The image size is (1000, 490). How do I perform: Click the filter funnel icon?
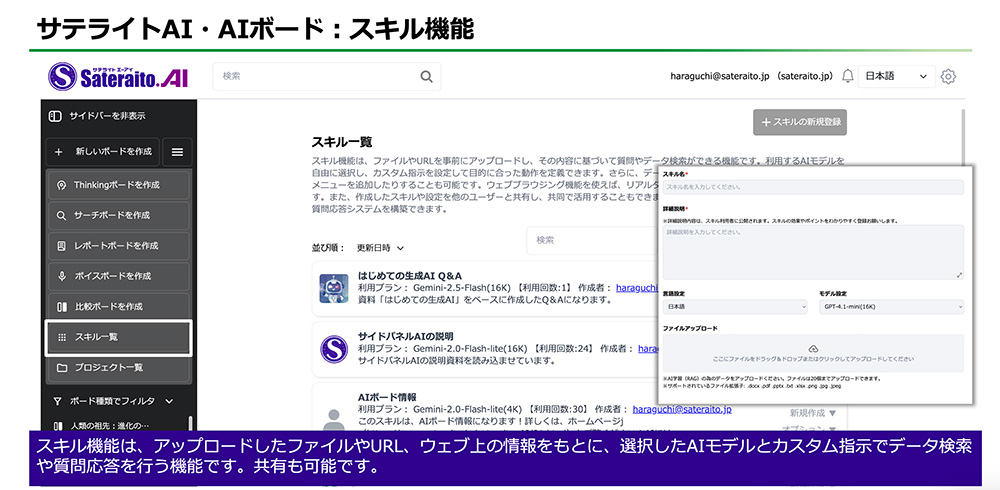[x=58, y=401]
